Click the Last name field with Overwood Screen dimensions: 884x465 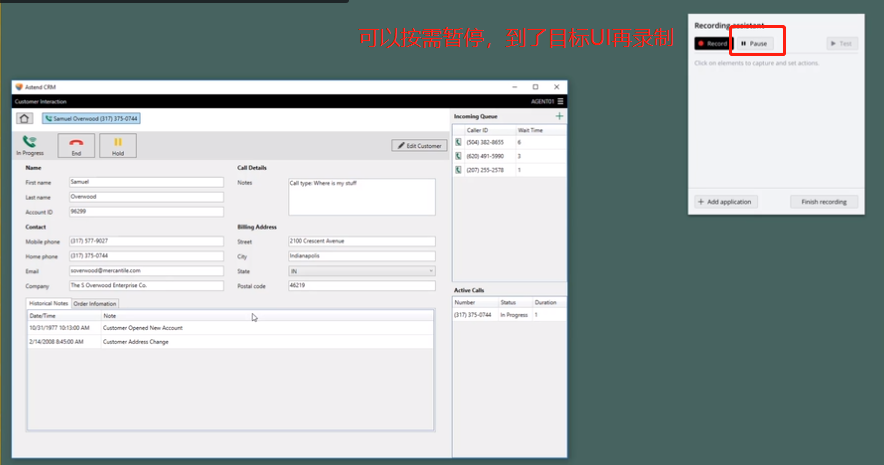[x=147, y=197]
